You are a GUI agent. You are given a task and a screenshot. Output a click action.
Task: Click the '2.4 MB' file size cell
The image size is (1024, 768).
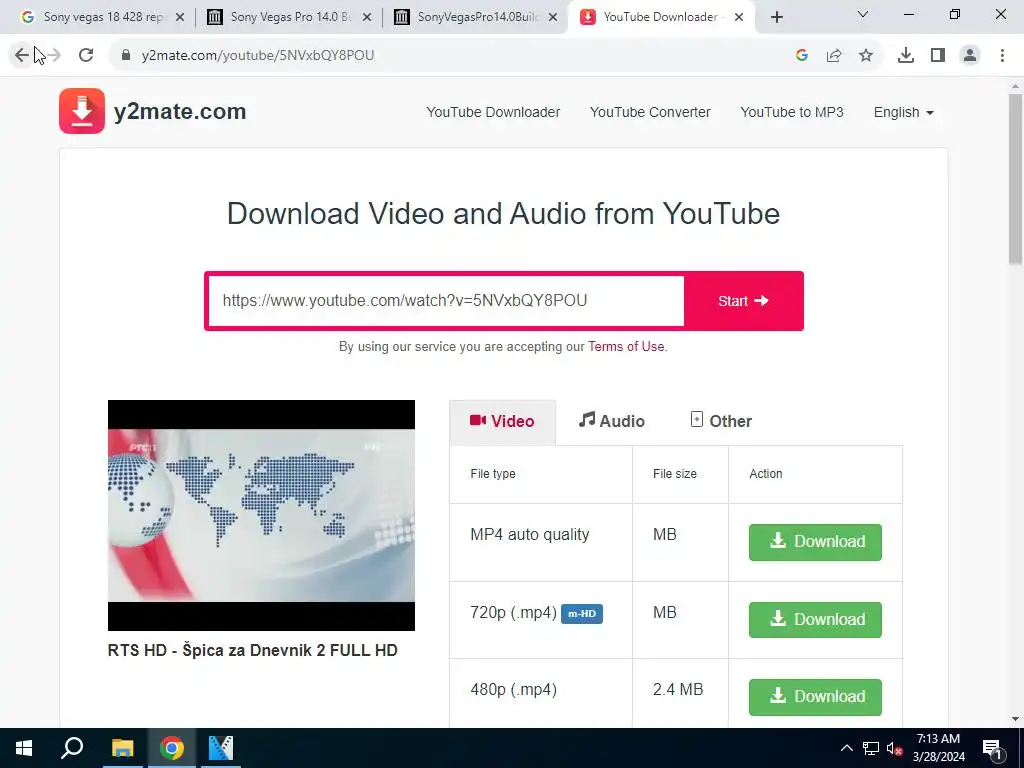coord(678,690)
